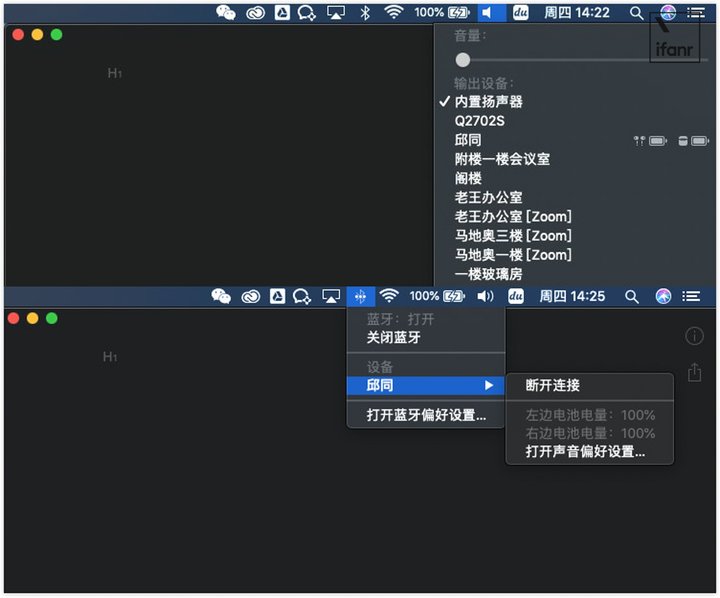Click green zoom button of upper window
Screen dimensions: 720x598
click(x=56, y=35)
